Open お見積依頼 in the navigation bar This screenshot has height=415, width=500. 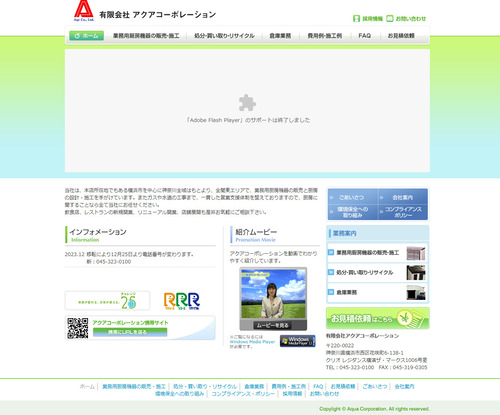(401, 36)
